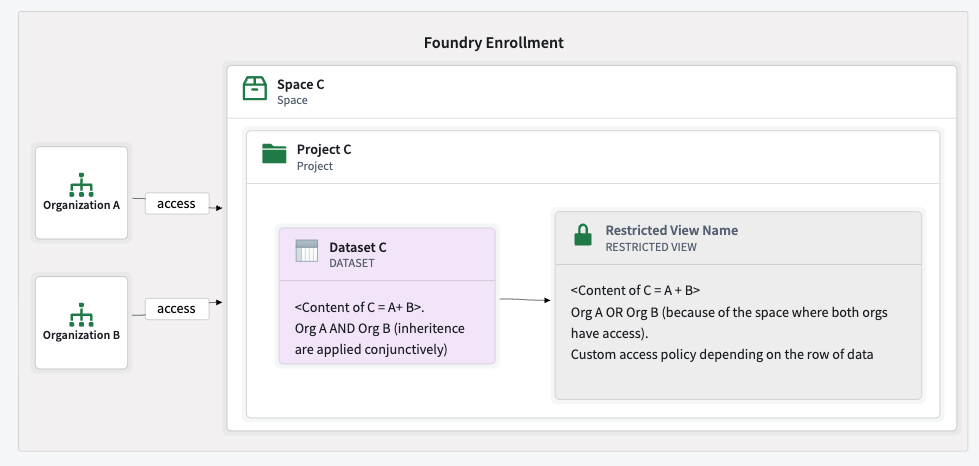Click the Organization B label text
Screen dimensions: 979x466
coord(81,335)
